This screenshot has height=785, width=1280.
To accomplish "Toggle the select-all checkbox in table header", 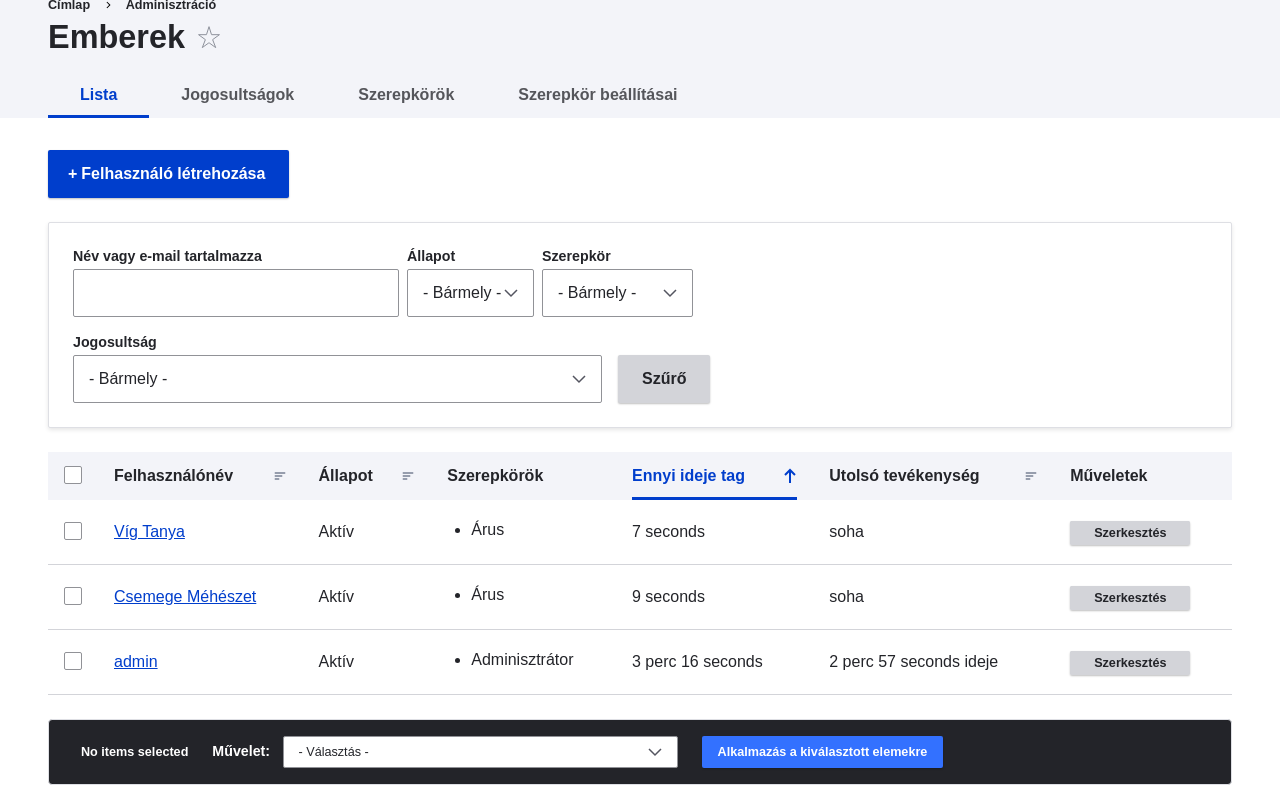I will tap(73, 475).
